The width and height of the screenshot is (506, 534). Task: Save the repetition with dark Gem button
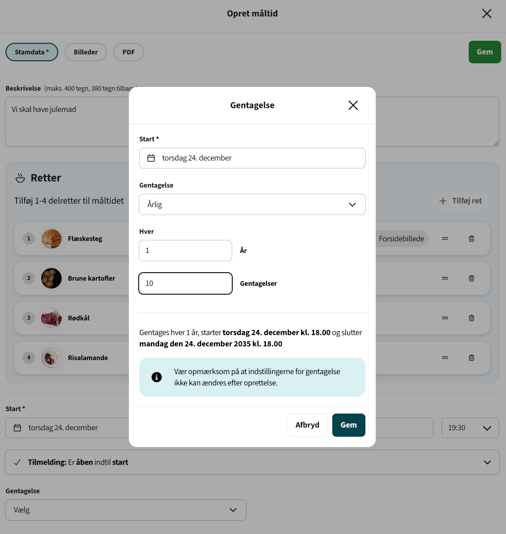pos(349,425)
